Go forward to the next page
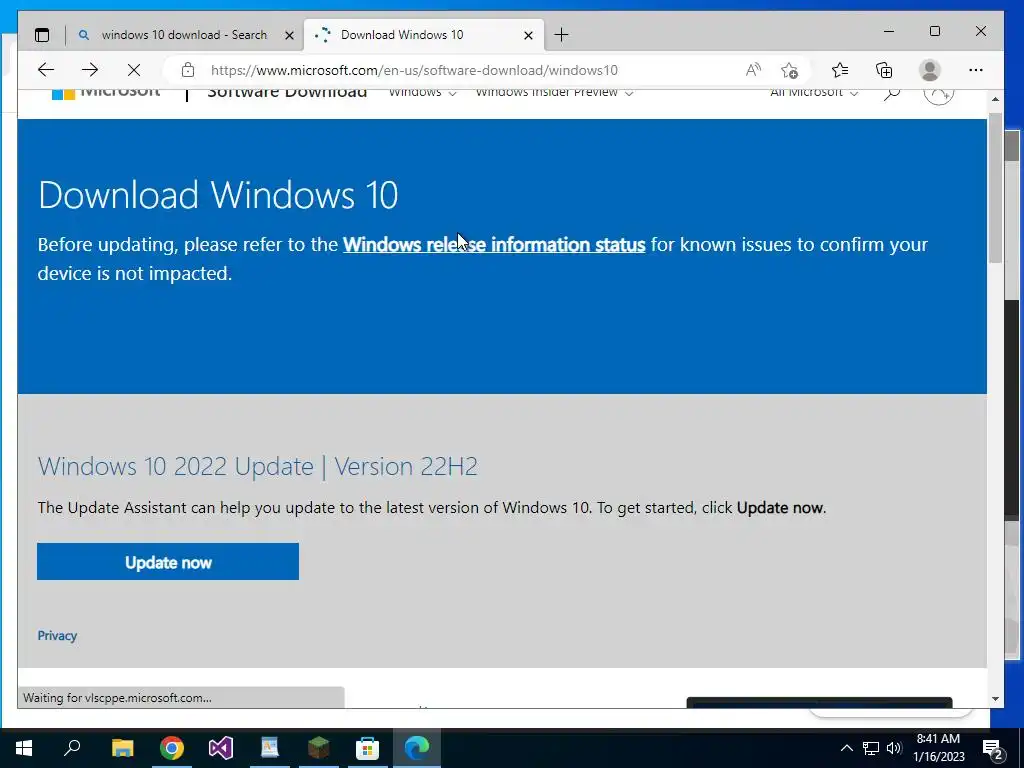Screen dimensions: 1024x768 coord(90,70)
